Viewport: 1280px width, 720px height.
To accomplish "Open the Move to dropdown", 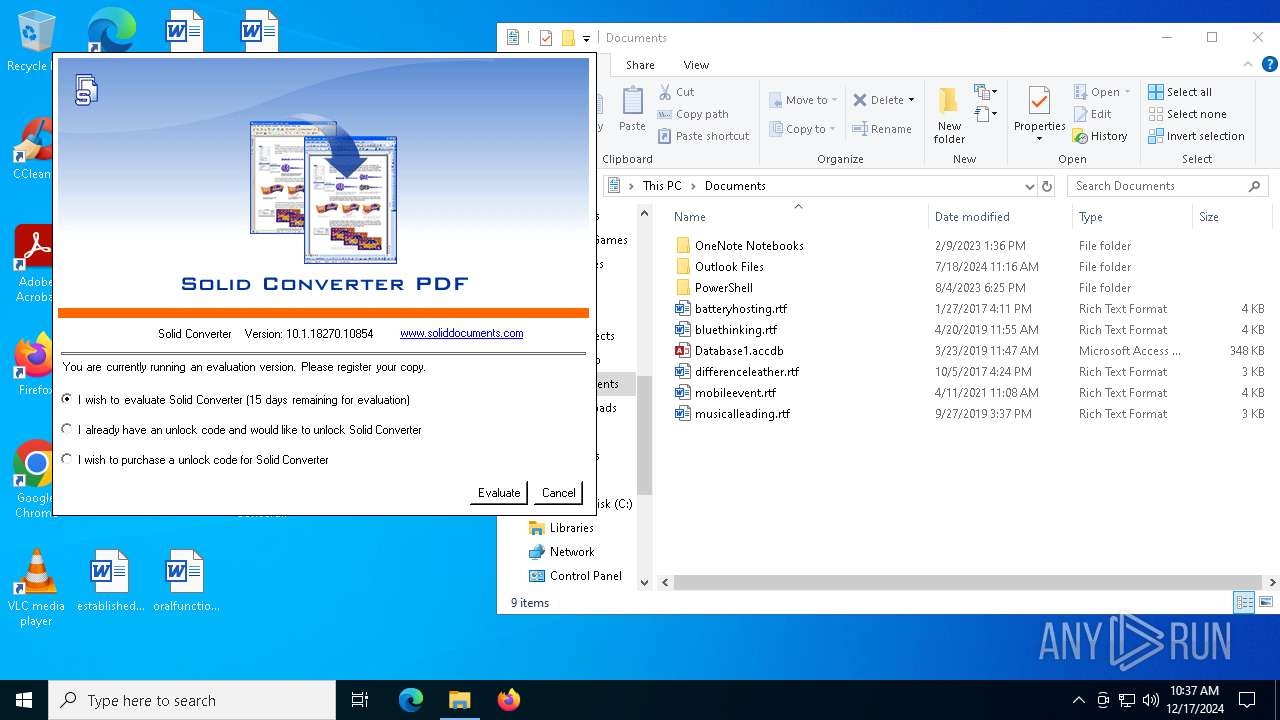I will pos(803,100).
